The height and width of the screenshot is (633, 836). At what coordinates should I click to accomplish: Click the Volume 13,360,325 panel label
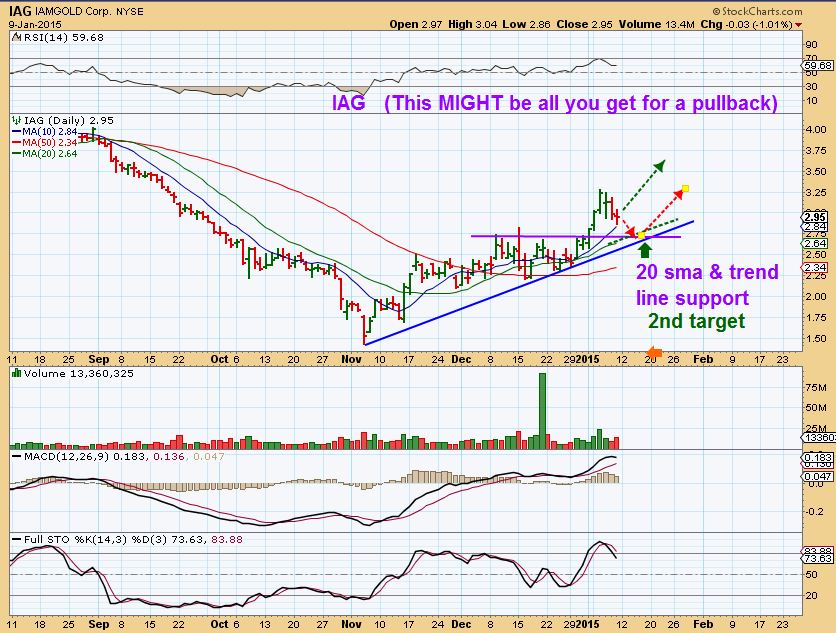click(78, 373)
